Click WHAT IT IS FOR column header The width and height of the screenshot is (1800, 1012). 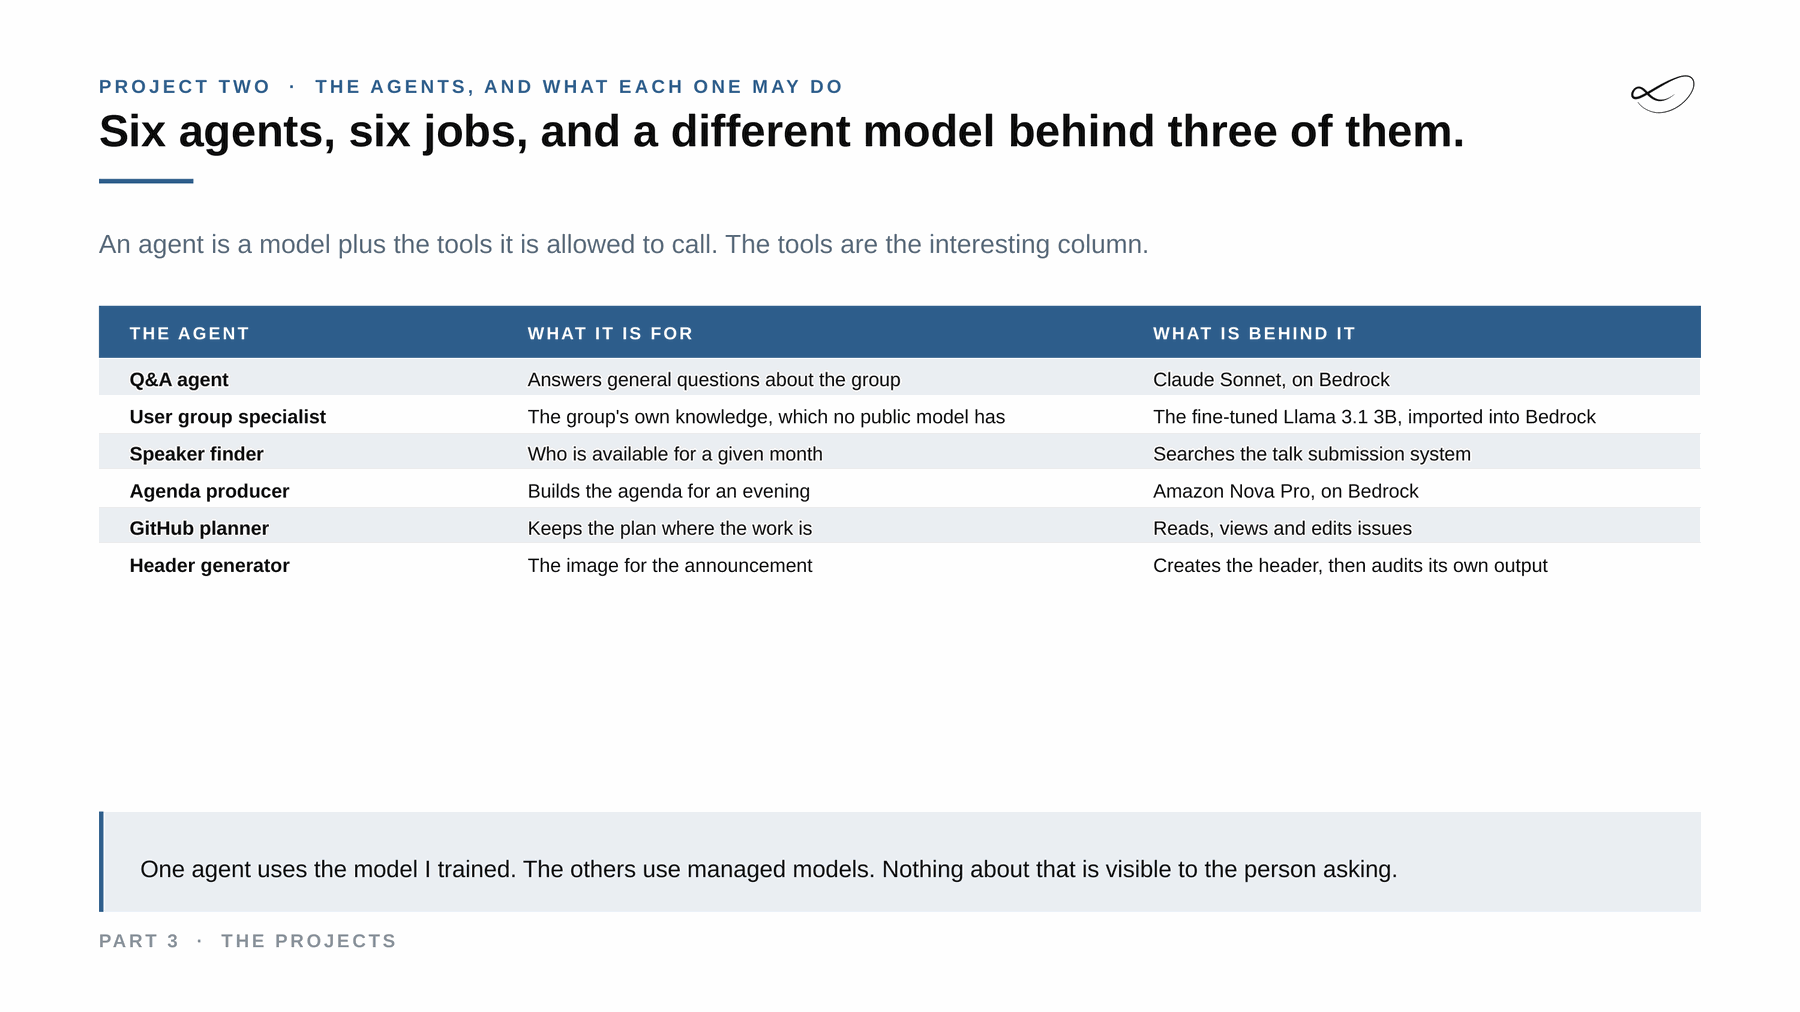pos(610,333)
